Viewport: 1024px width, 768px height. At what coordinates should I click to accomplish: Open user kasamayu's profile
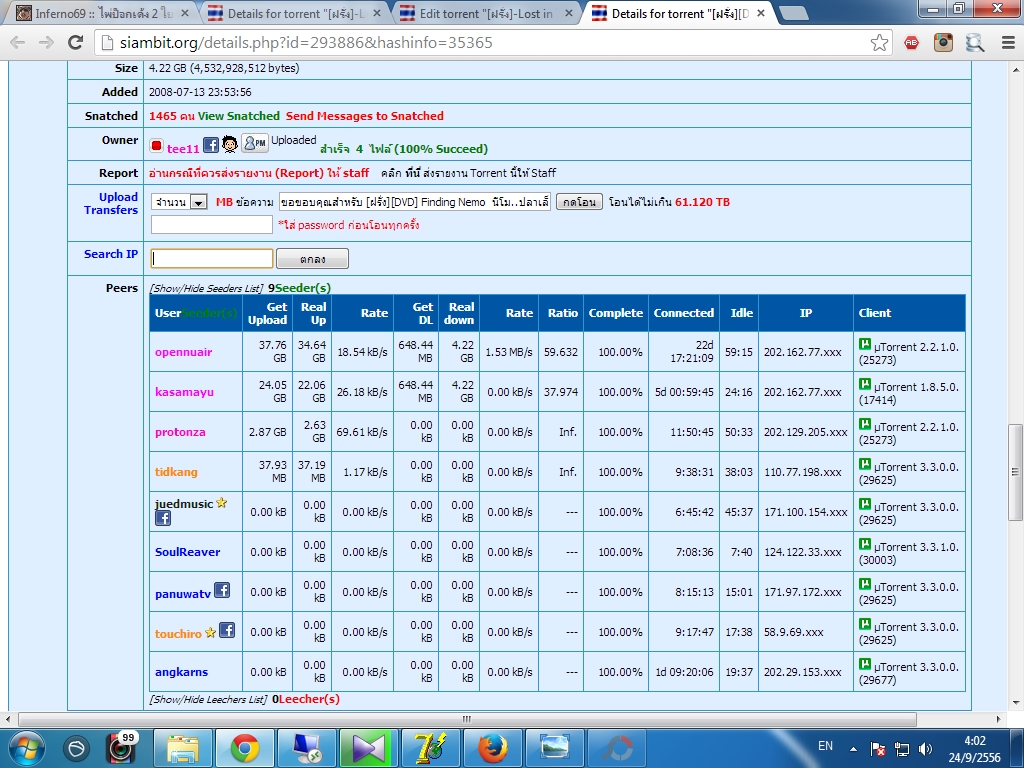click(x=184, y=392)
